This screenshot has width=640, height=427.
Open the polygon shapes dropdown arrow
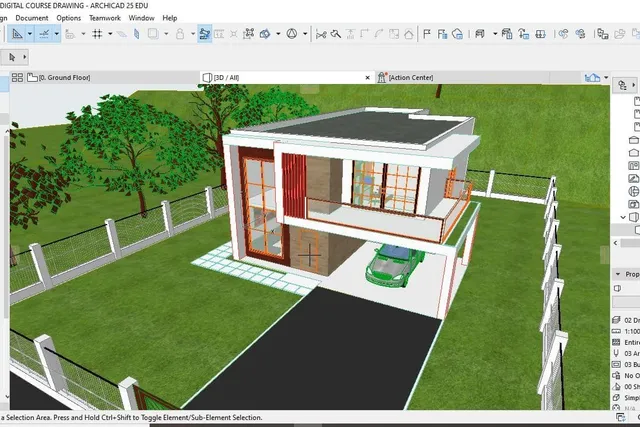click(x=278, y=34)
